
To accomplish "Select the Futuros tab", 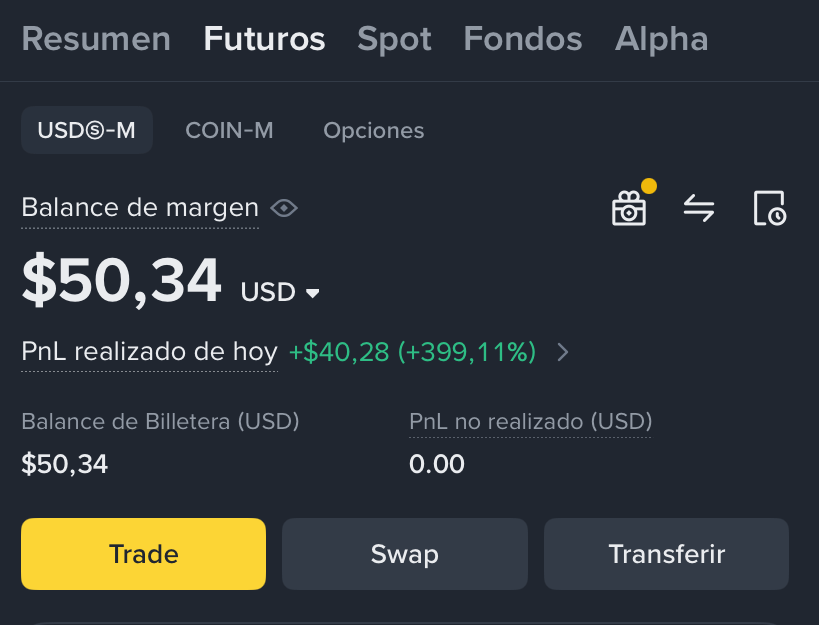I will [x=264, y=39].
